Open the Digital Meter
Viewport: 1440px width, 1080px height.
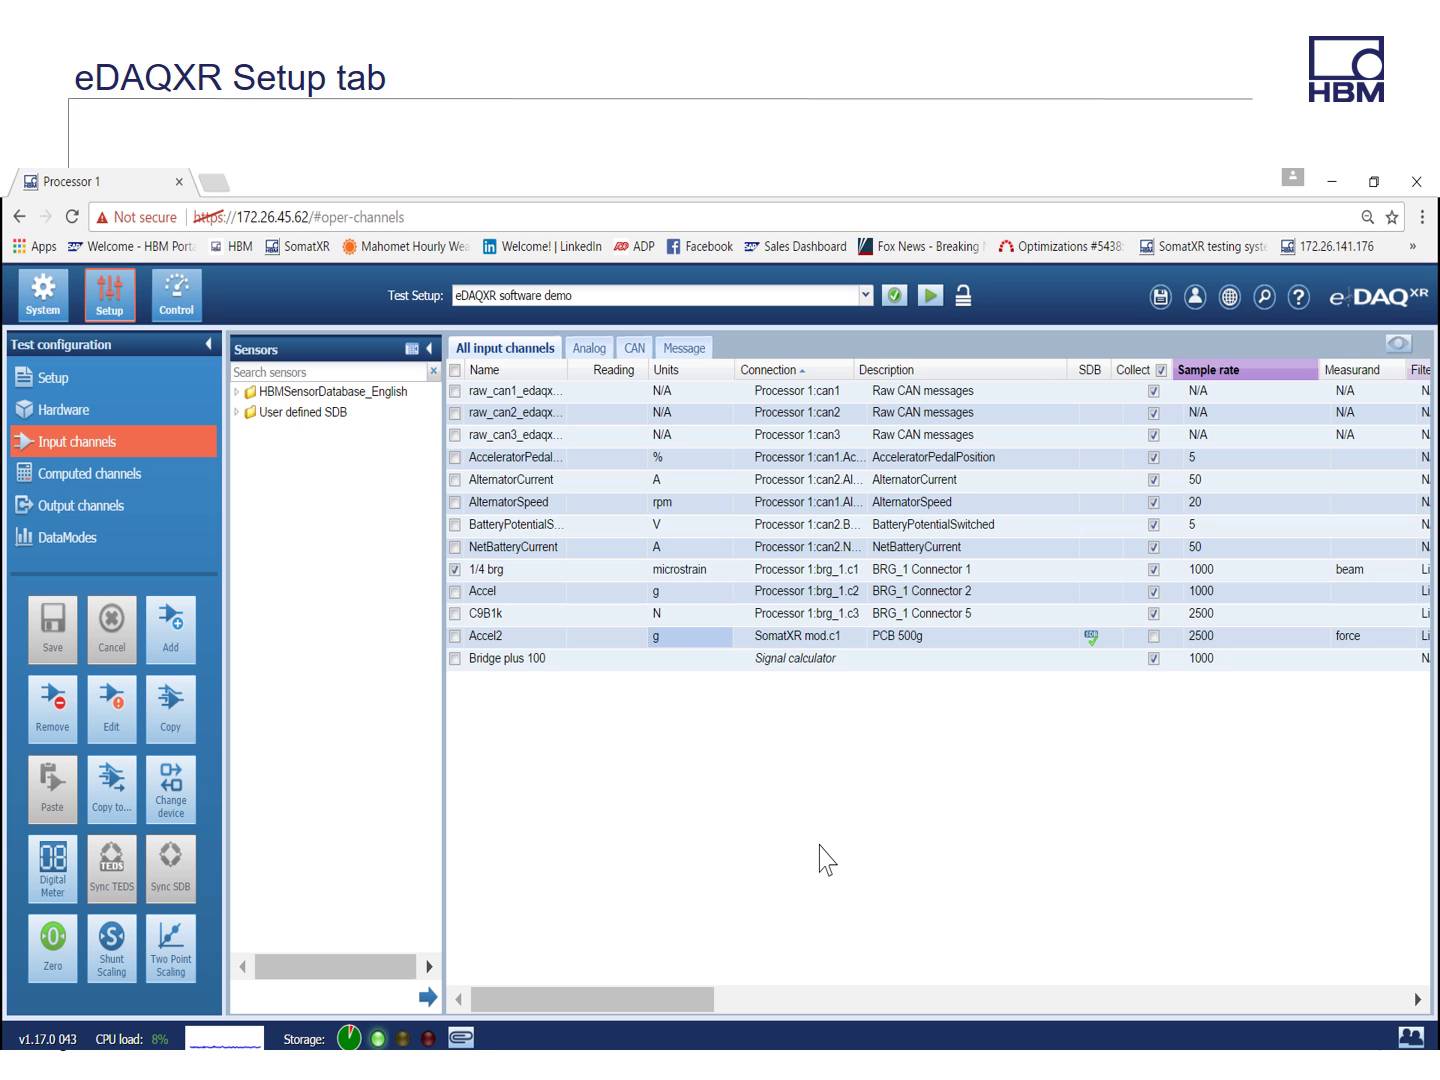(53, 869)
